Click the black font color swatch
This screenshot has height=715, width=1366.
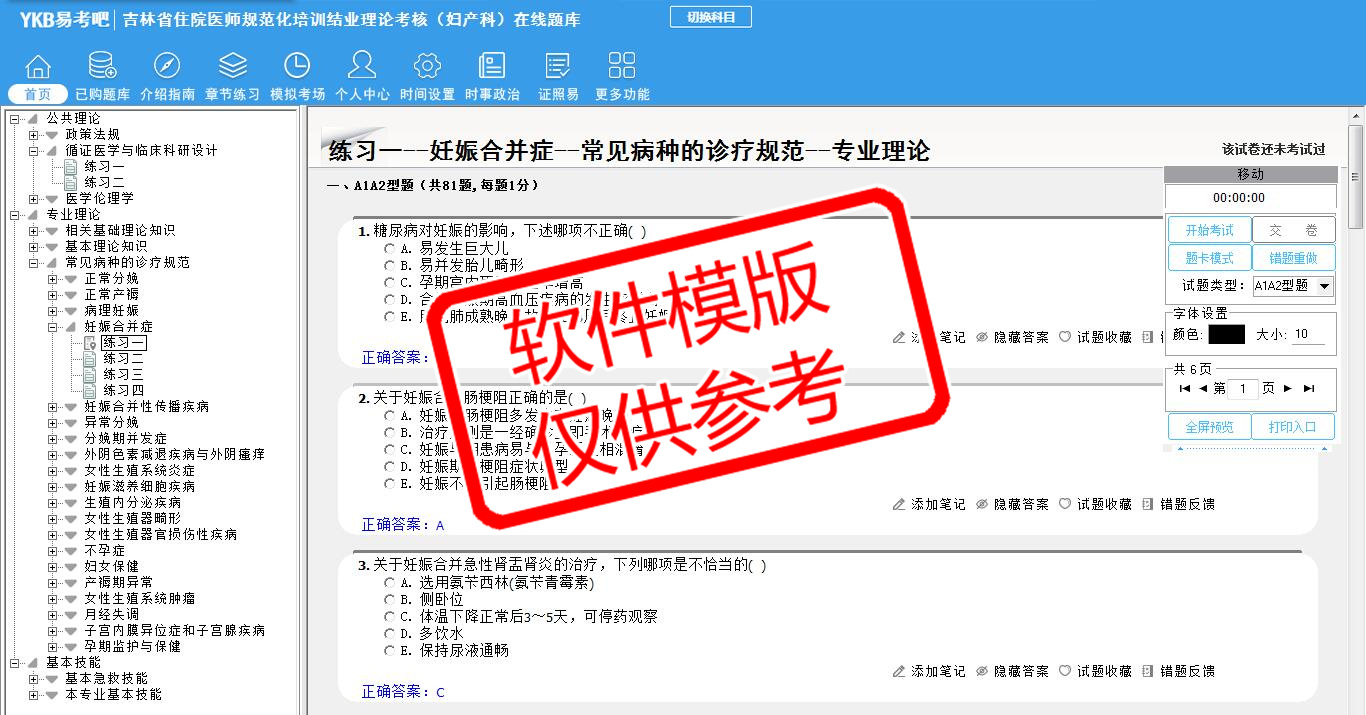coord(1226,335)
